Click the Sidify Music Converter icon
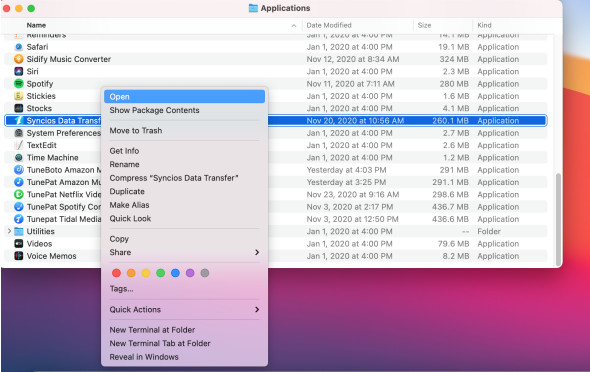590x372 pixels. point(18,59)
